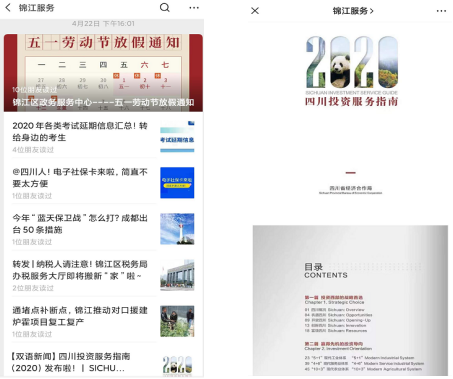
Task: Open 五一劳动节放假通知 banner article
Action: pos(103,73)
